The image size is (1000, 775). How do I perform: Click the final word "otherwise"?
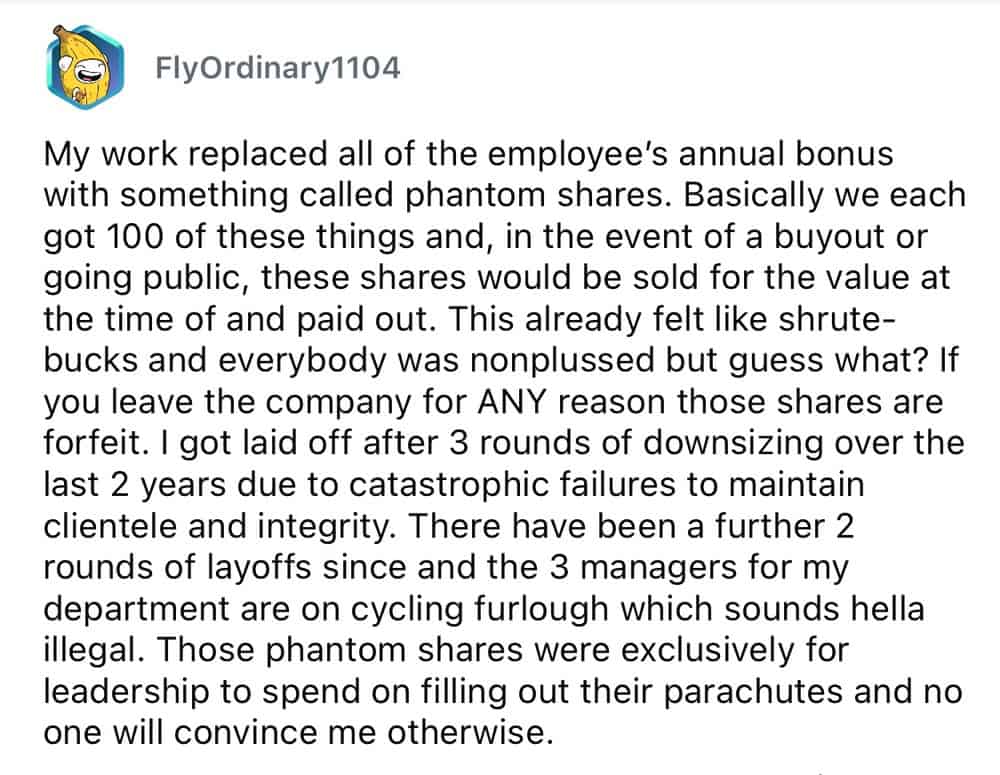coord(461,731)
